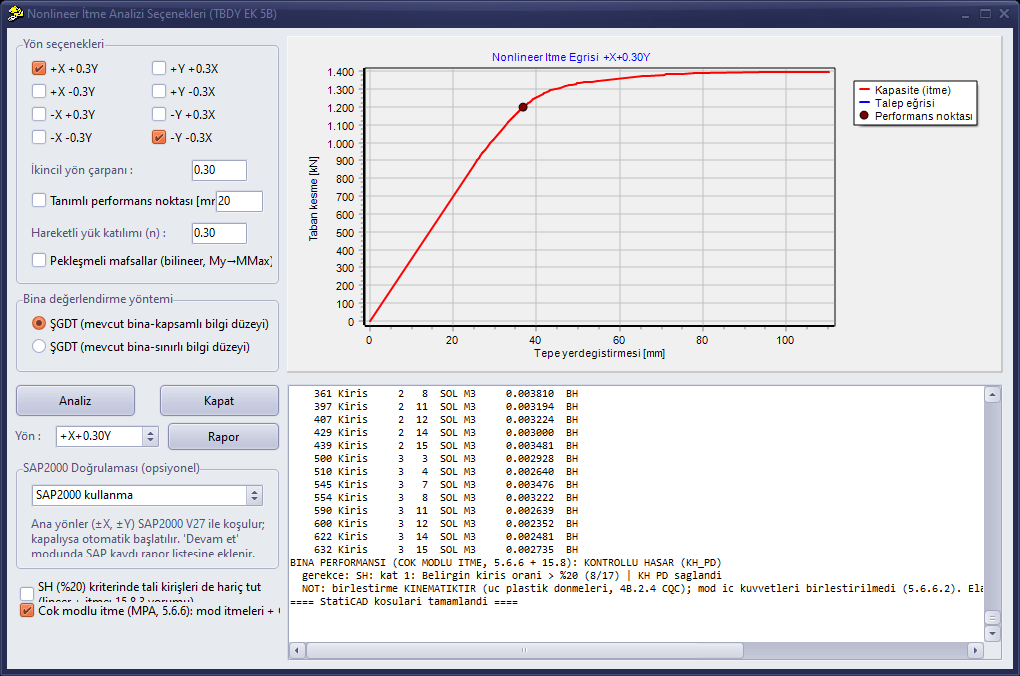Enable the +X -0.3Y direction checkbox

pyautogui.click(x=39, y=92)
